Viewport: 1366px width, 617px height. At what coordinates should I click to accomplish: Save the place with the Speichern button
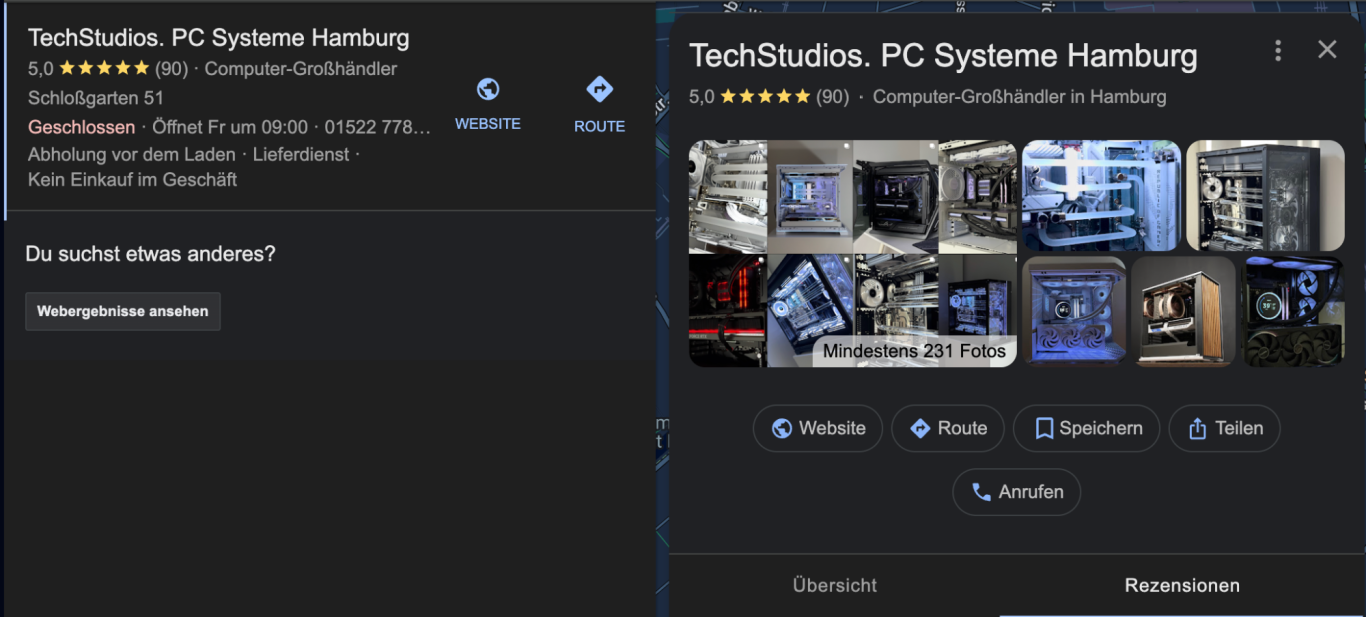coord(1086,428)
